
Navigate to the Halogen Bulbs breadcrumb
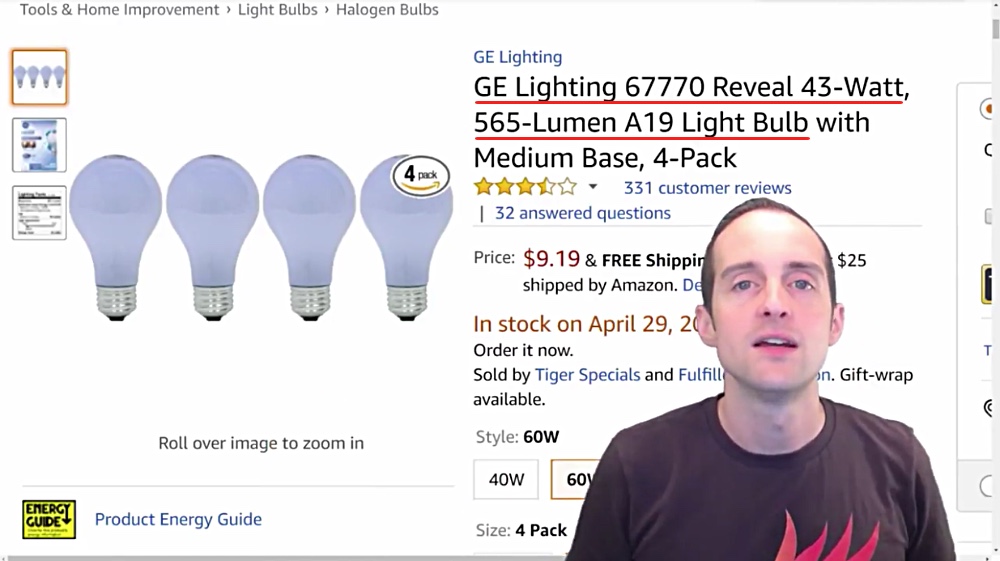(x=387, y=10)
